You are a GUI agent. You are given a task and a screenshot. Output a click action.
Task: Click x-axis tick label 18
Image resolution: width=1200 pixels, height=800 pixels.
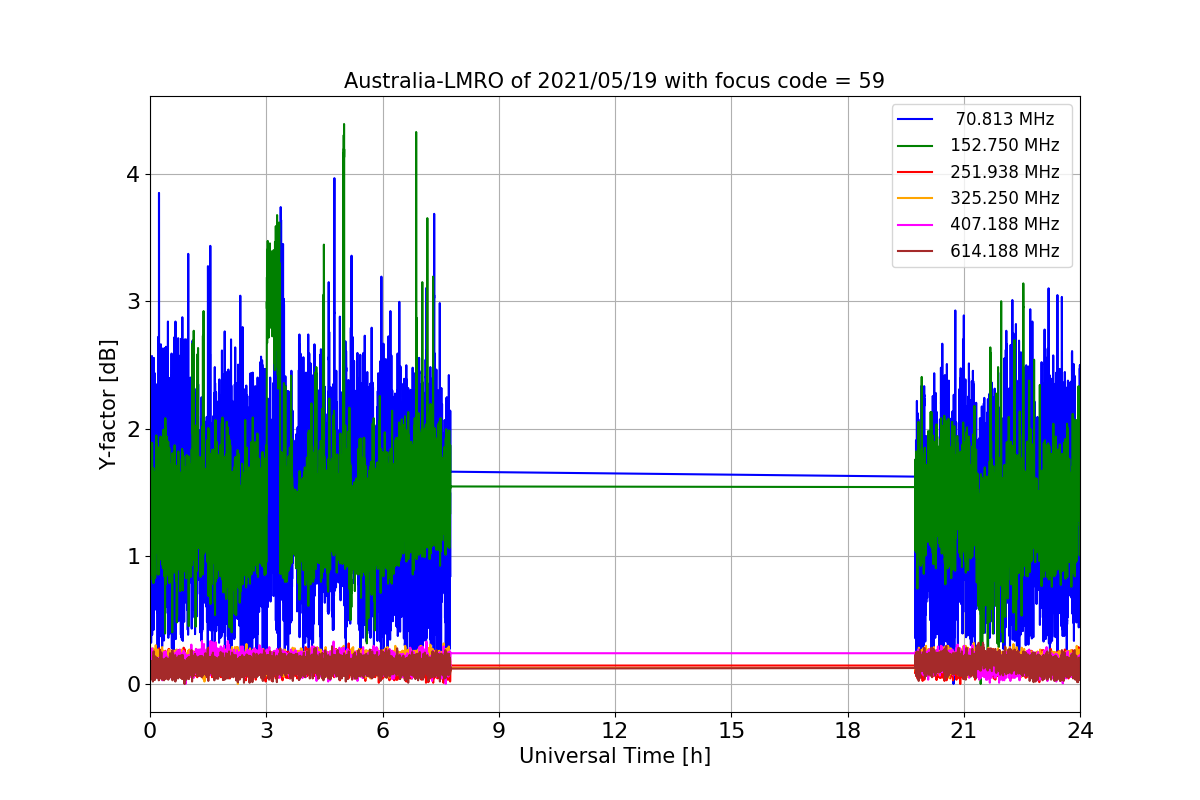point(847,731)
